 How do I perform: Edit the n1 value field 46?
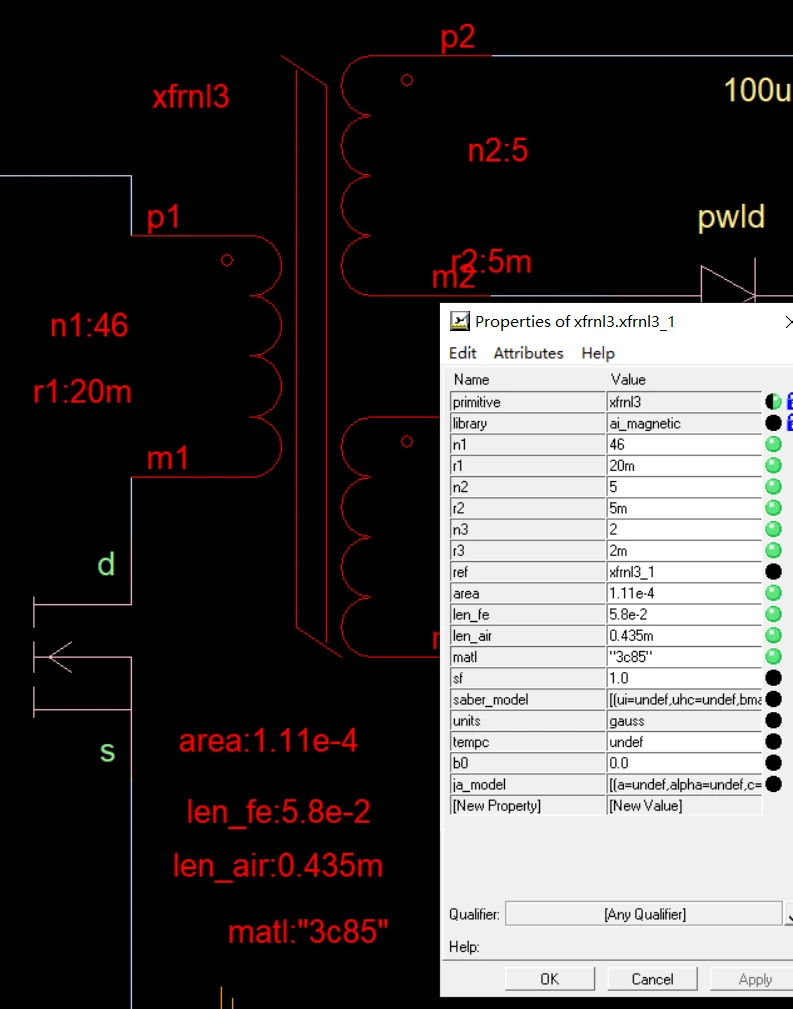coord(684,445)
